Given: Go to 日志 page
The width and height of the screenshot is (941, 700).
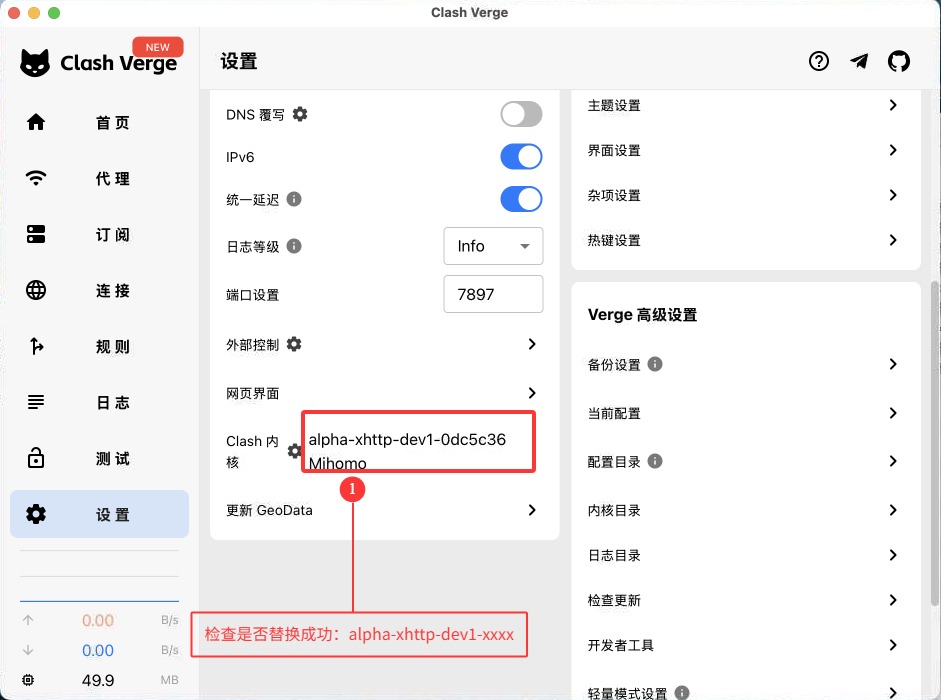Looking at the screenshot, I should point(100,402).
